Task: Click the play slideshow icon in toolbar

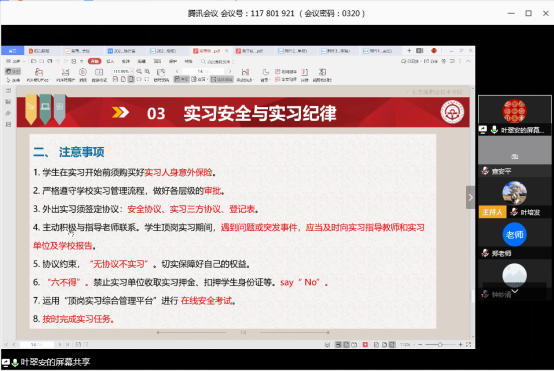Action: 83,72
